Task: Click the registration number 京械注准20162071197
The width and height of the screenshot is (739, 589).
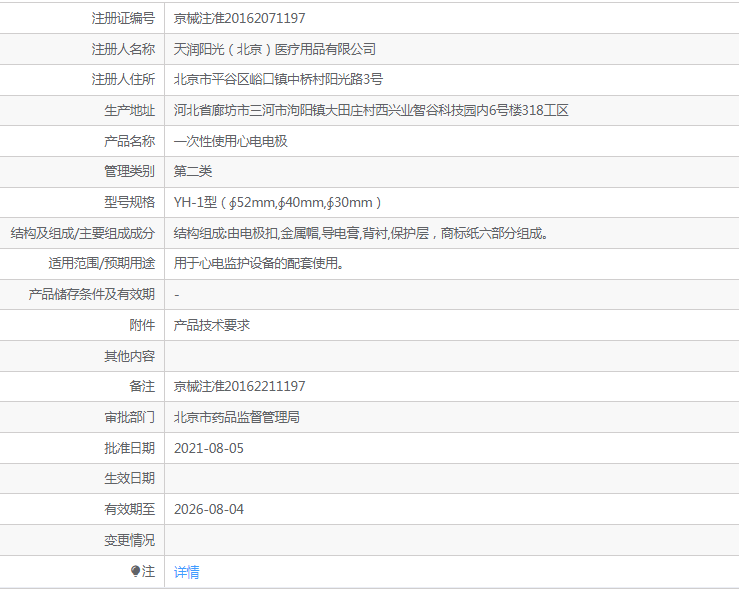Action: [x=239, y=18]
